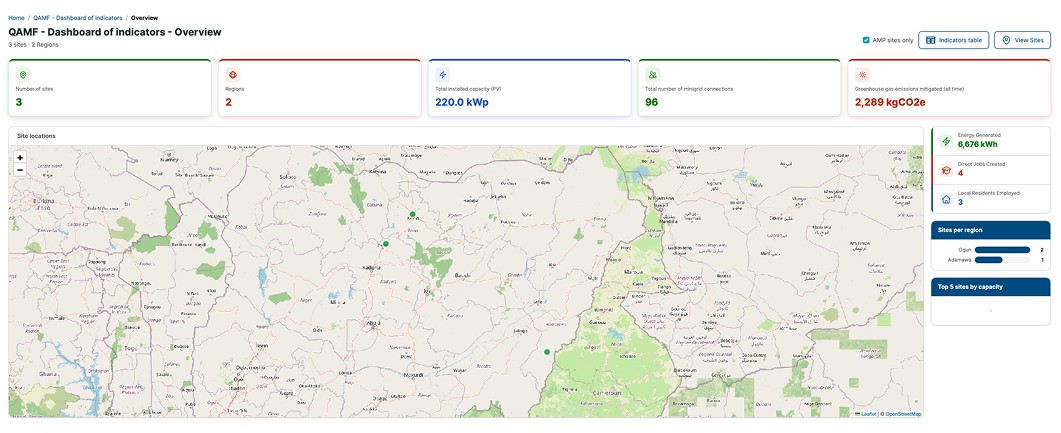Viewport: 1061px width, 433px height.
Task: Click the Adamawa region progress bar
Action: 1002,260
